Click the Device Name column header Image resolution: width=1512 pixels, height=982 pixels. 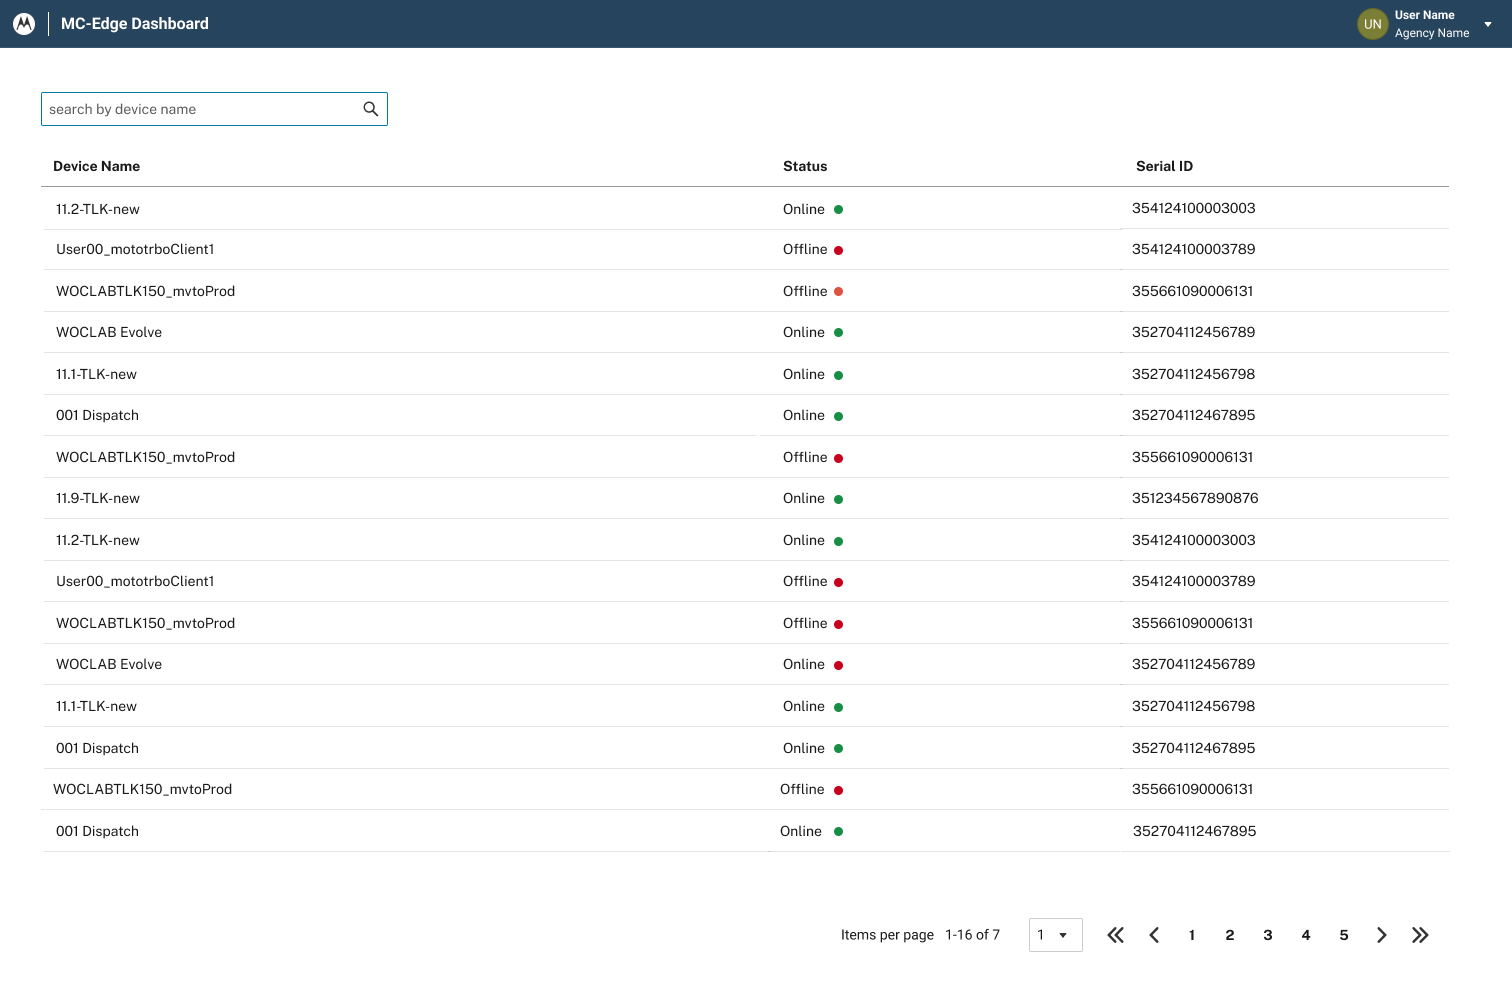[97, 166]
